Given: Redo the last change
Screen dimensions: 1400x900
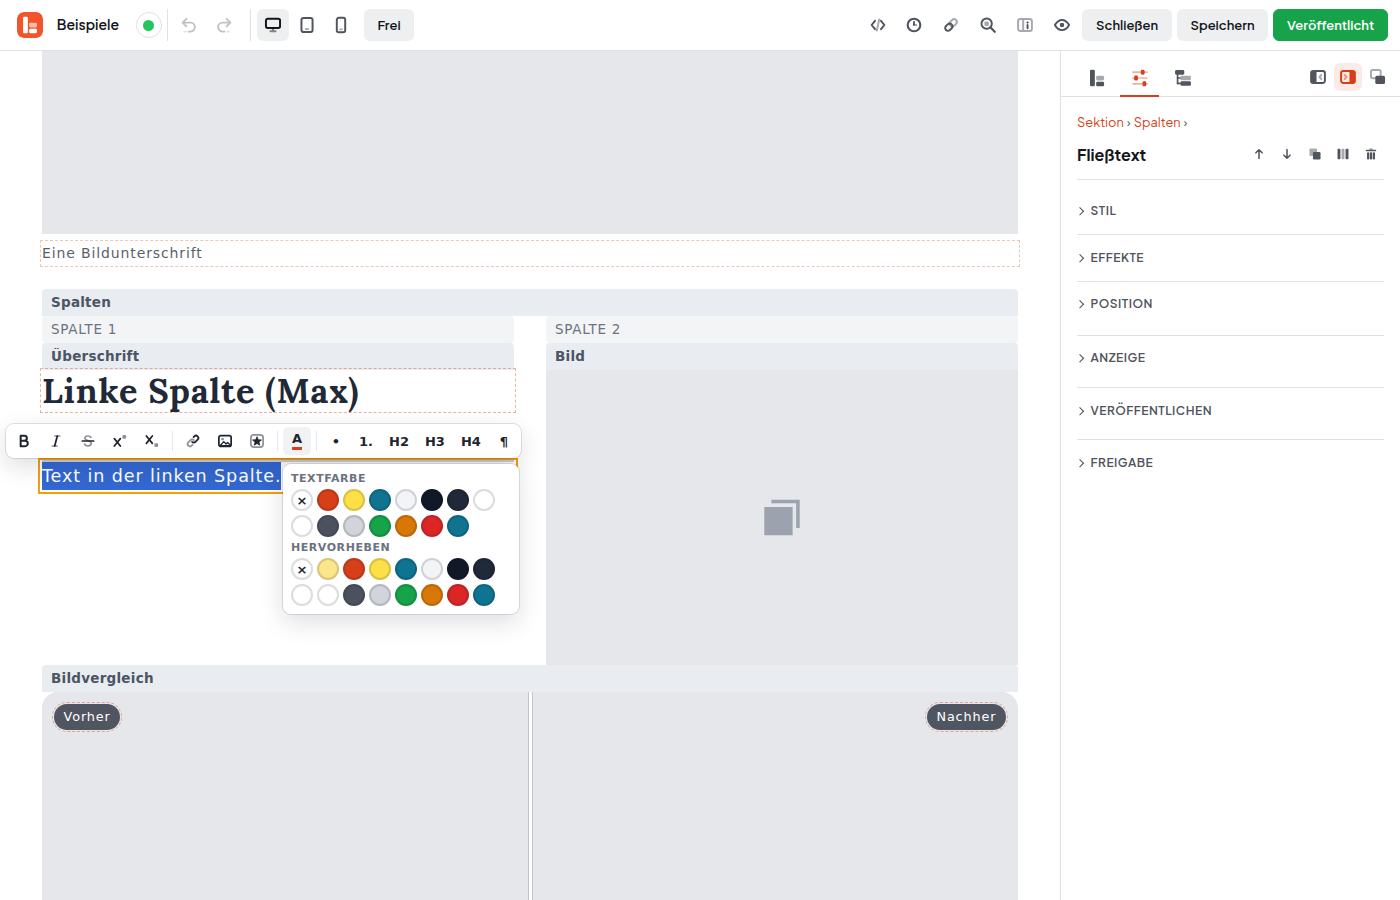Looking at the screenshot, I should tap(225, 25).
